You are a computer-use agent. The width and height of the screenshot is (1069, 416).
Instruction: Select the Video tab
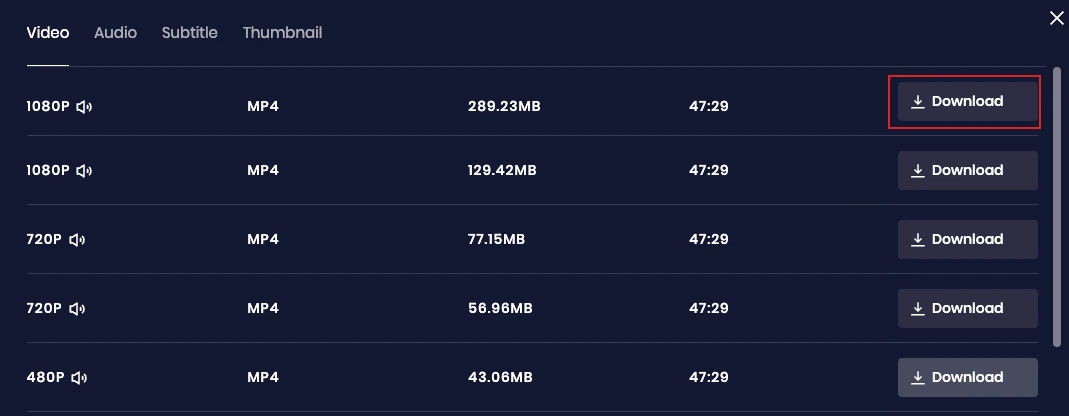click(48, 33)
